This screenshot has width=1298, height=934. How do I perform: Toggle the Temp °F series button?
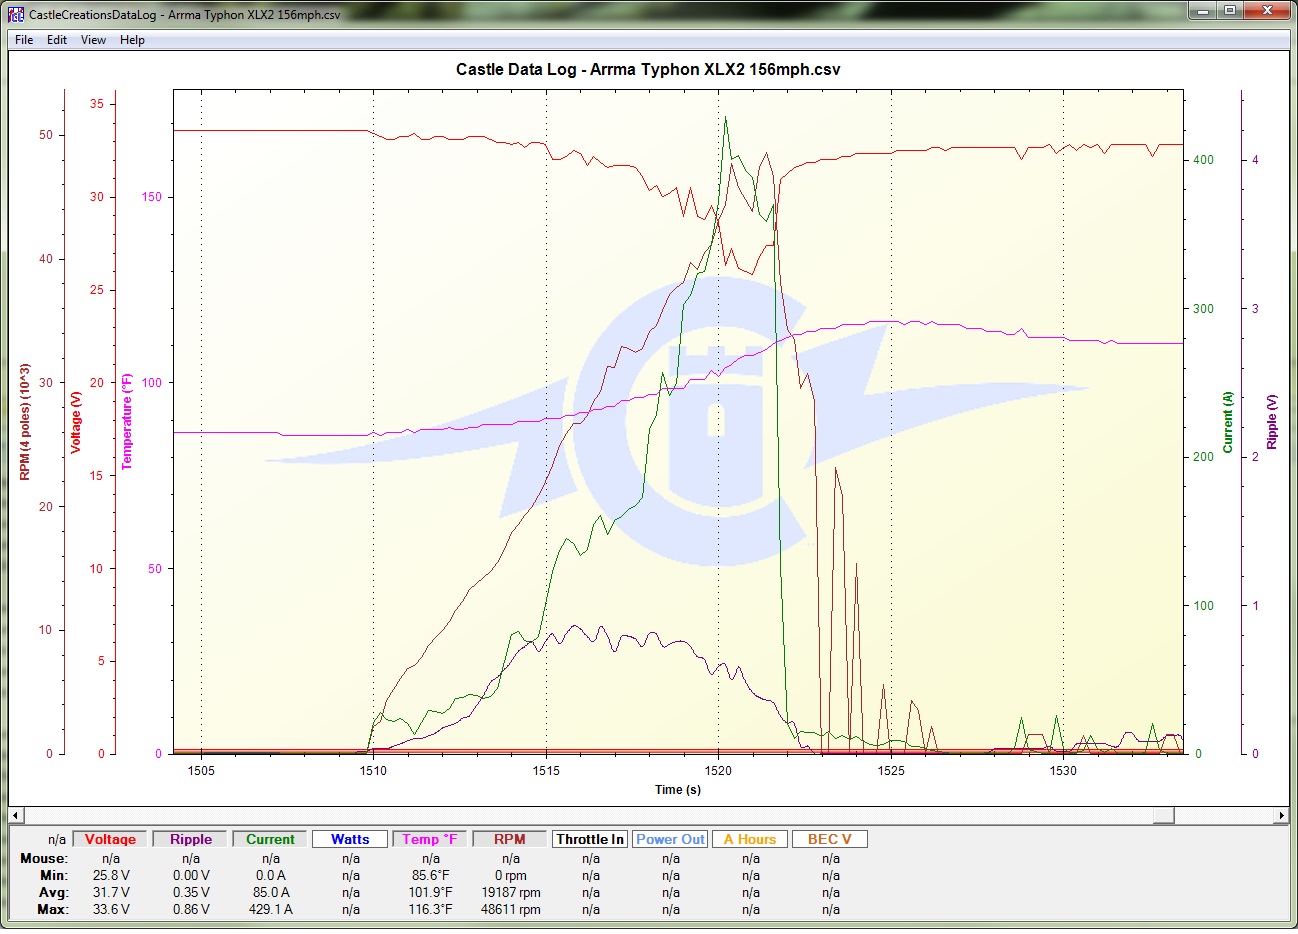430,840
